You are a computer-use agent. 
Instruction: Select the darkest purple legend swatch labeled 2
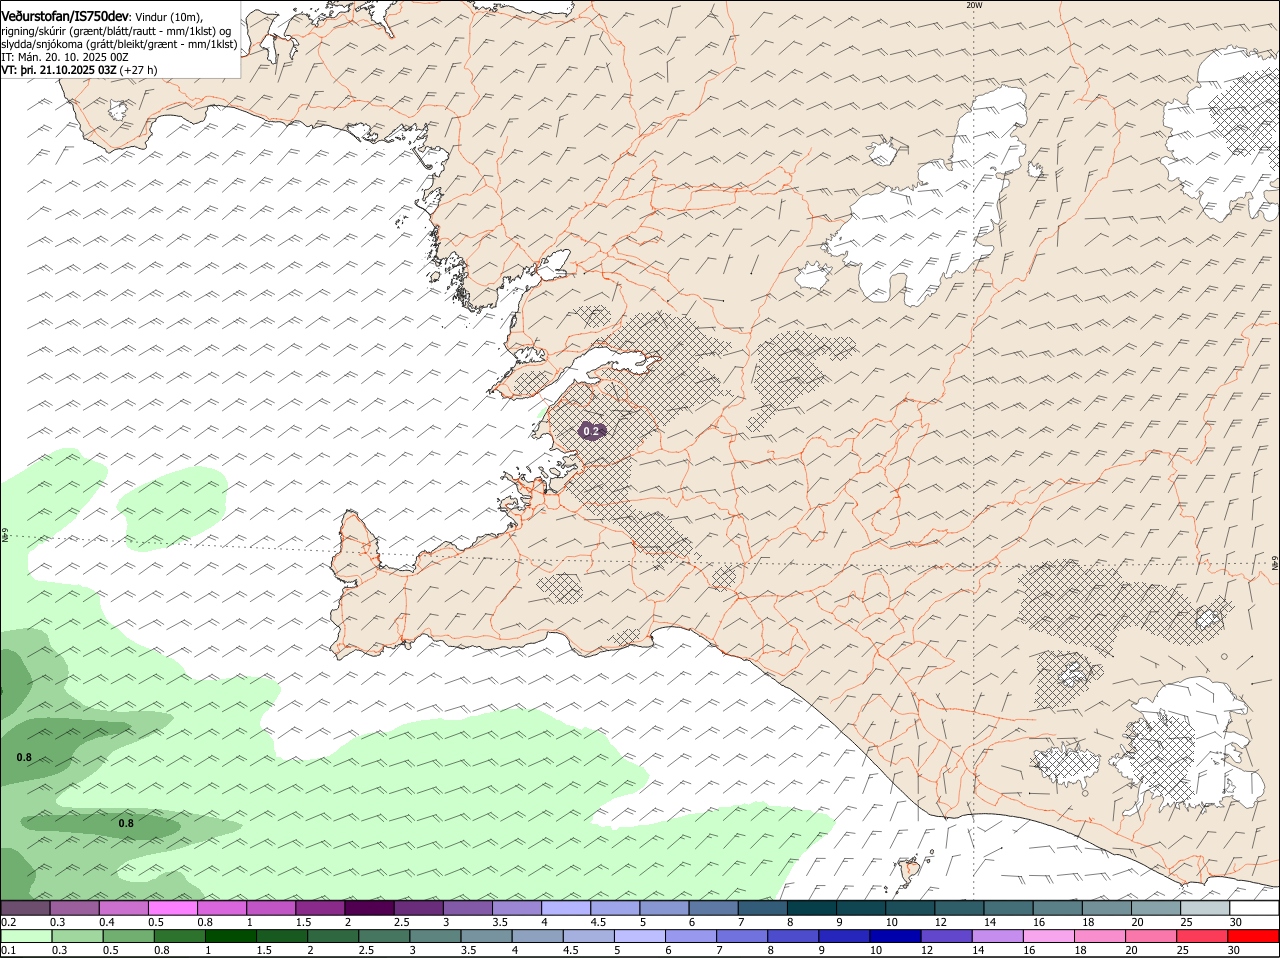[x=369, y=908]
